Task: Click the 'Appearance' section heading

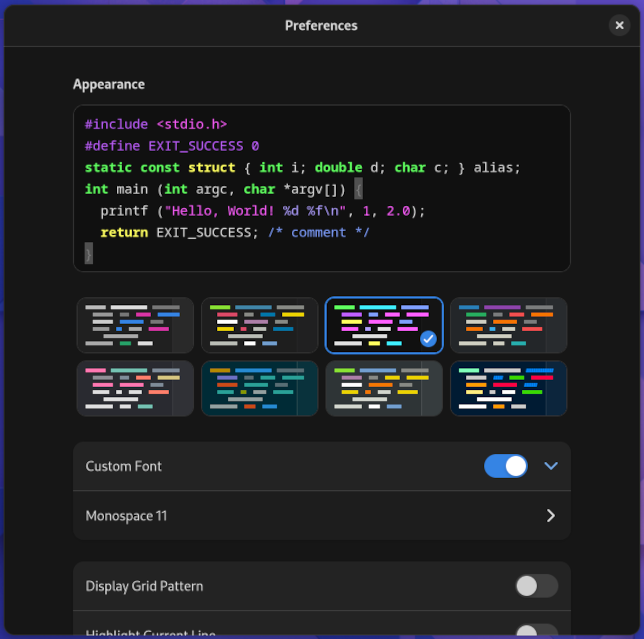Action: point(109,84)
